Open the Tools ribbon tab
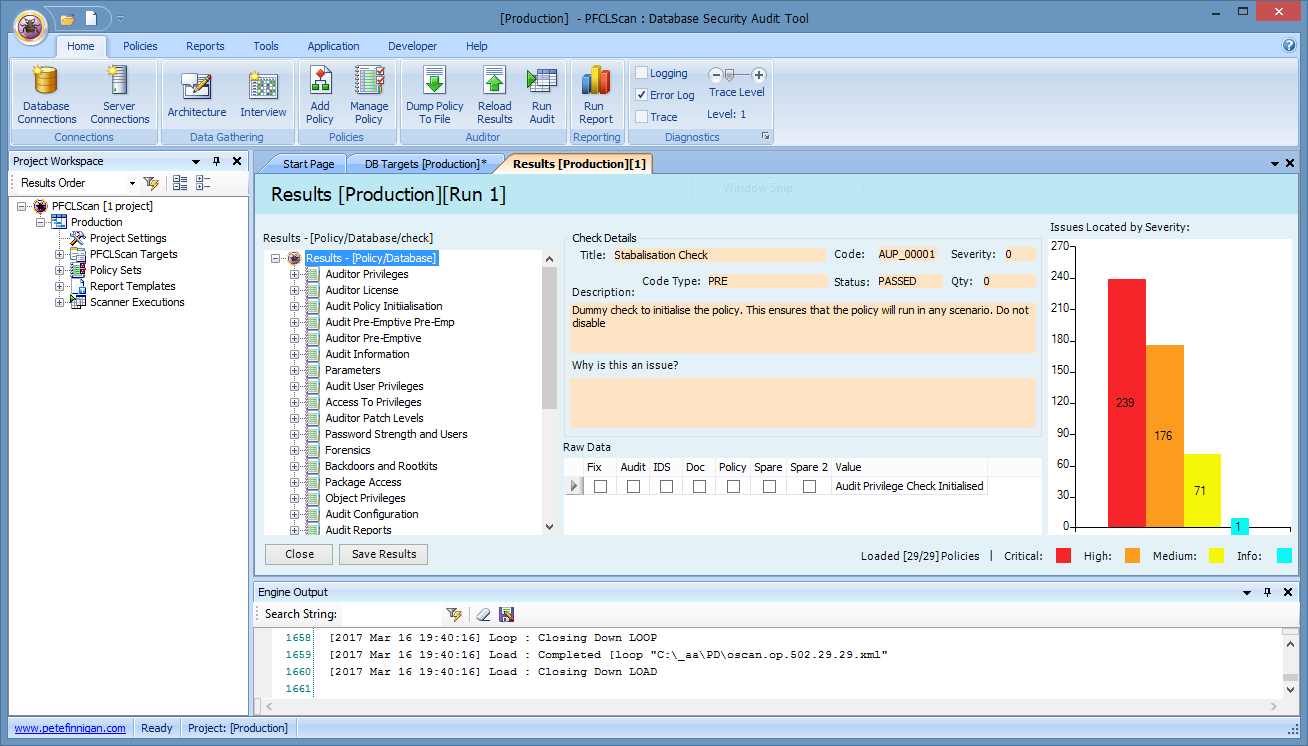 pyautogui.click(x=266, y=46)
